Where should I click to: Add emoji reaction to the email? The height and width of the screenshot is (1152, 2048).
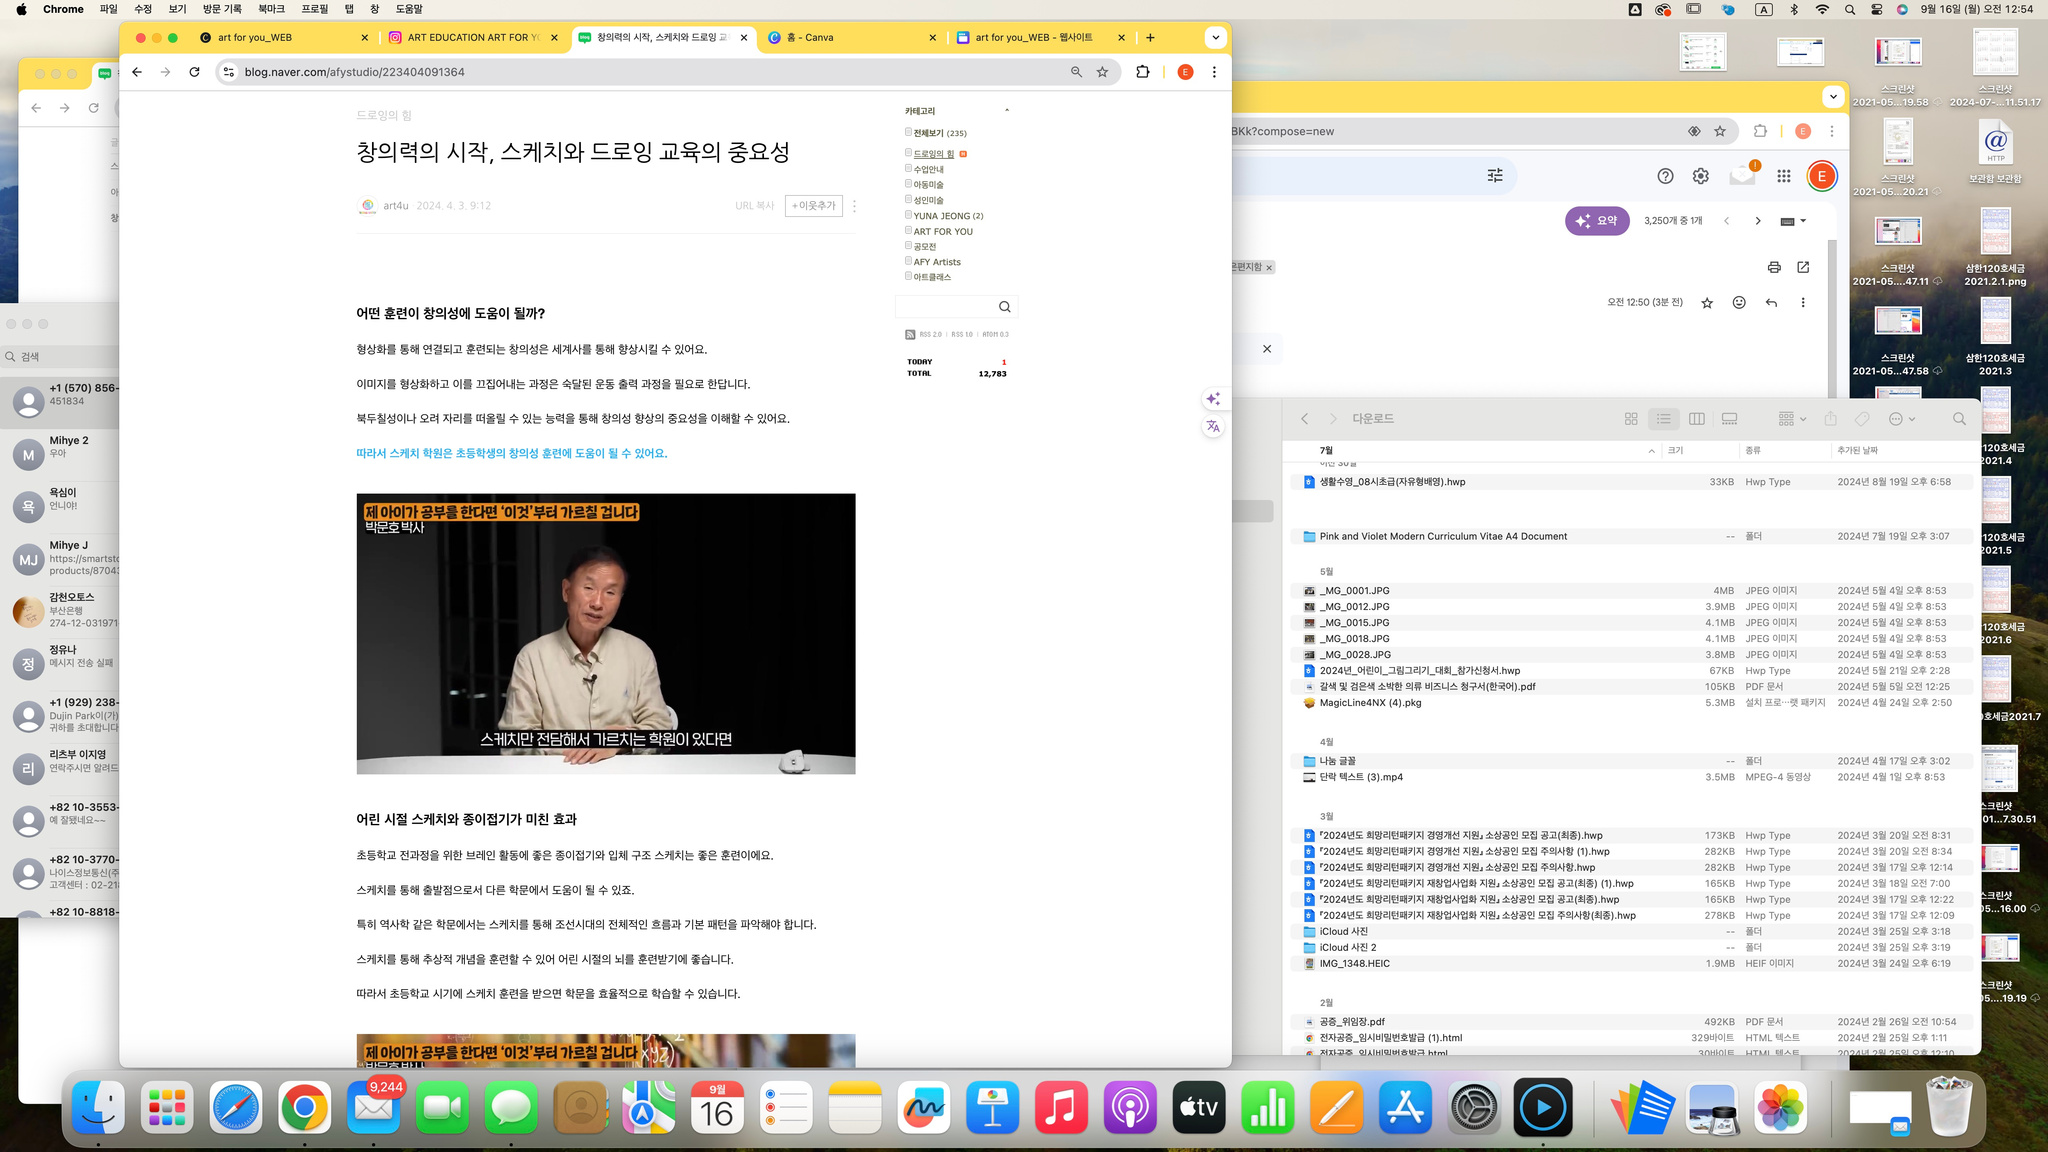click(1739, 303)
